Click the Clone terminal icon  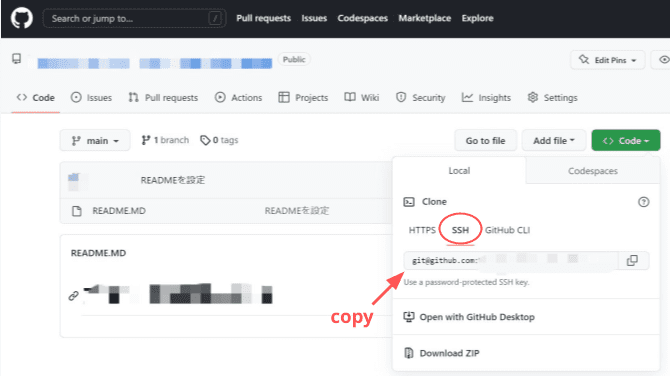pos(409,202)
